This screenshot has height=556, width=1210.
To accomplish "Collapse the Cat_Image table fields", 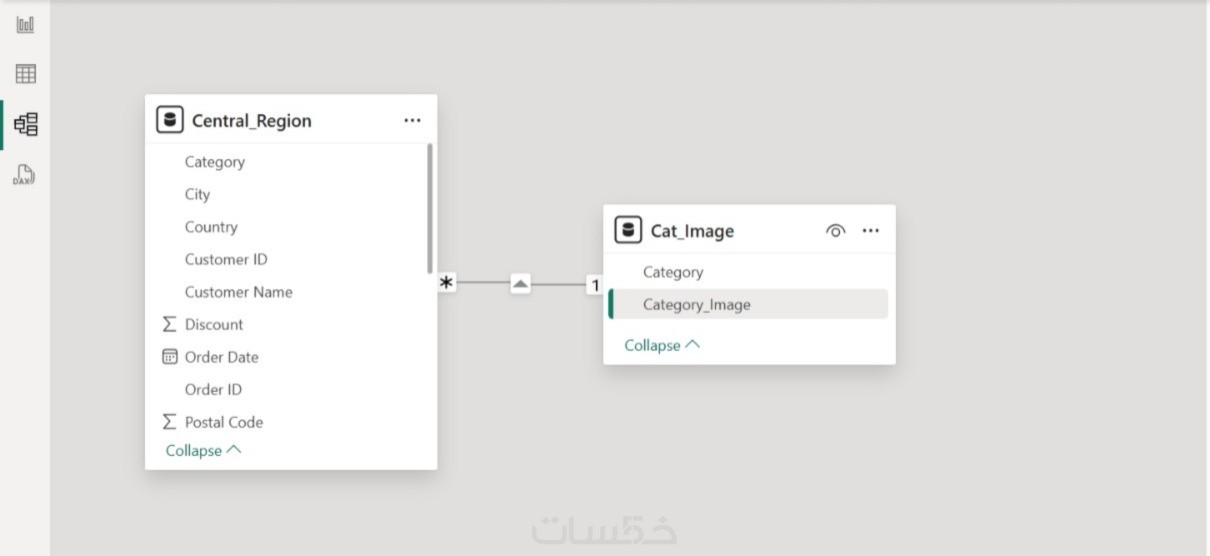I will 662,345.
